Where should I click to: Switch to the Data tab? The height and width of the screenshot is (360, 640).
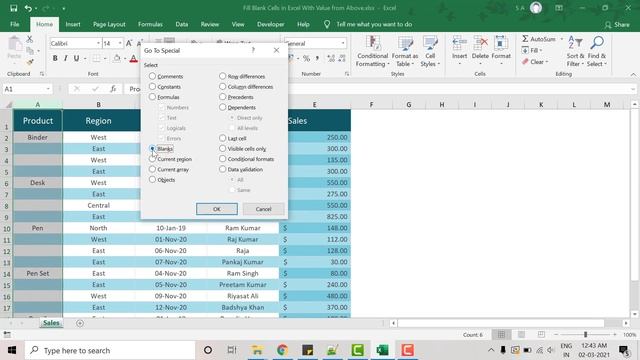pos(182,24)
